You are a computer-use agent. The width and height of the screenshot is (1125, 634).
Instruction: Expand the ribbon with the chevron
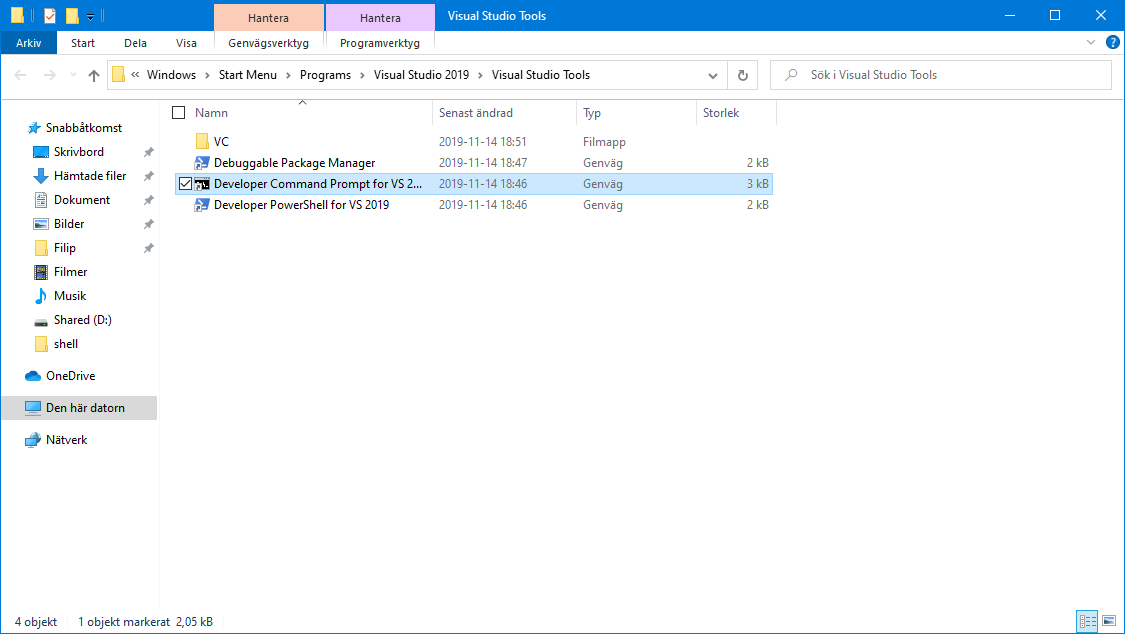[1091, 42]
